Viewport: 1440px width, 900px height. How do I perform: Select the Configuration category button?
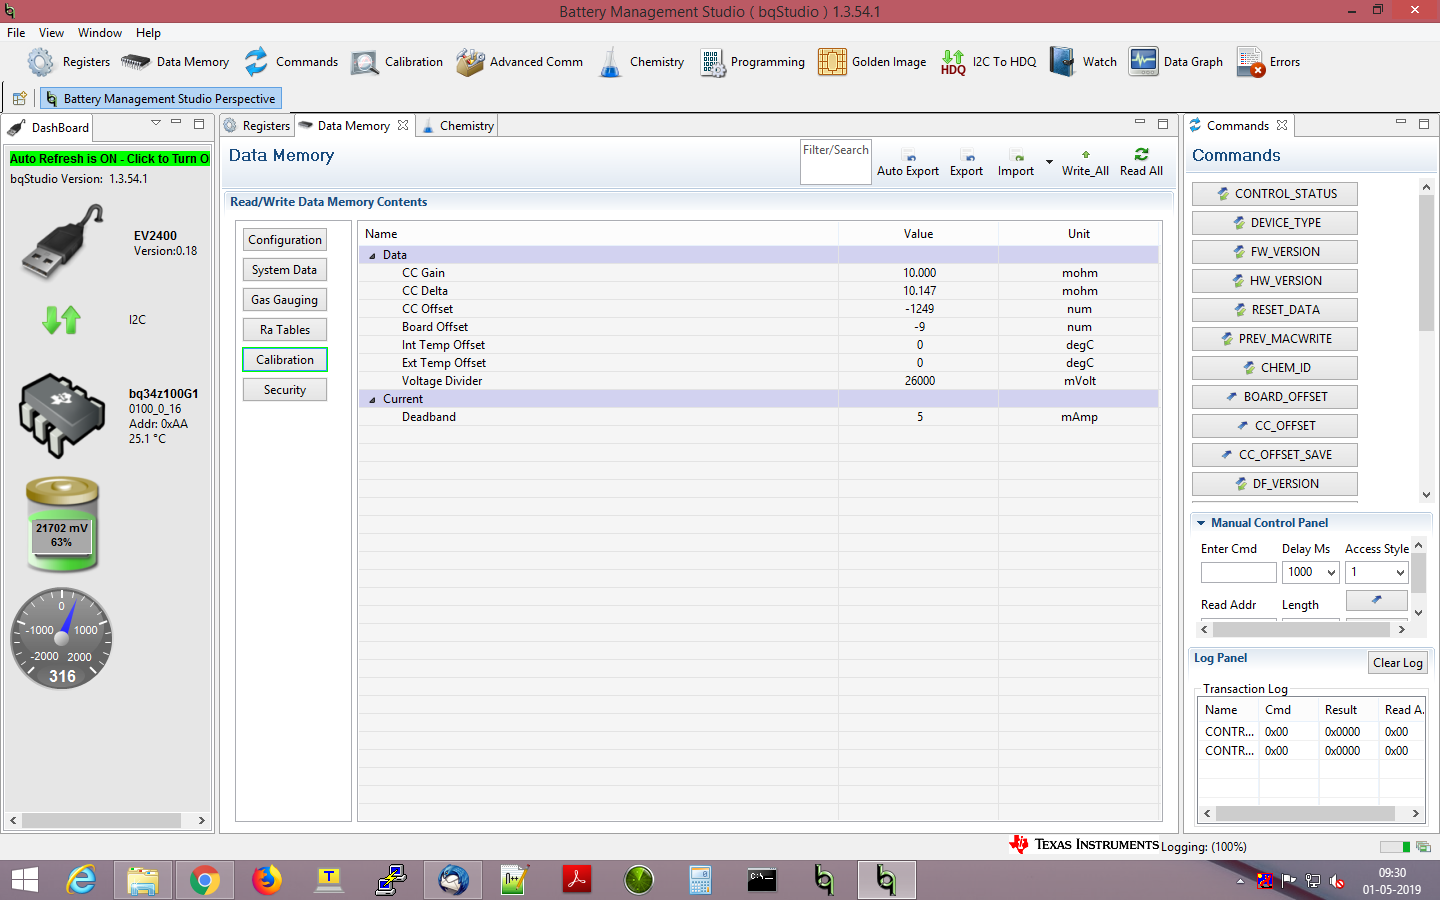click(x=285, y=240)
